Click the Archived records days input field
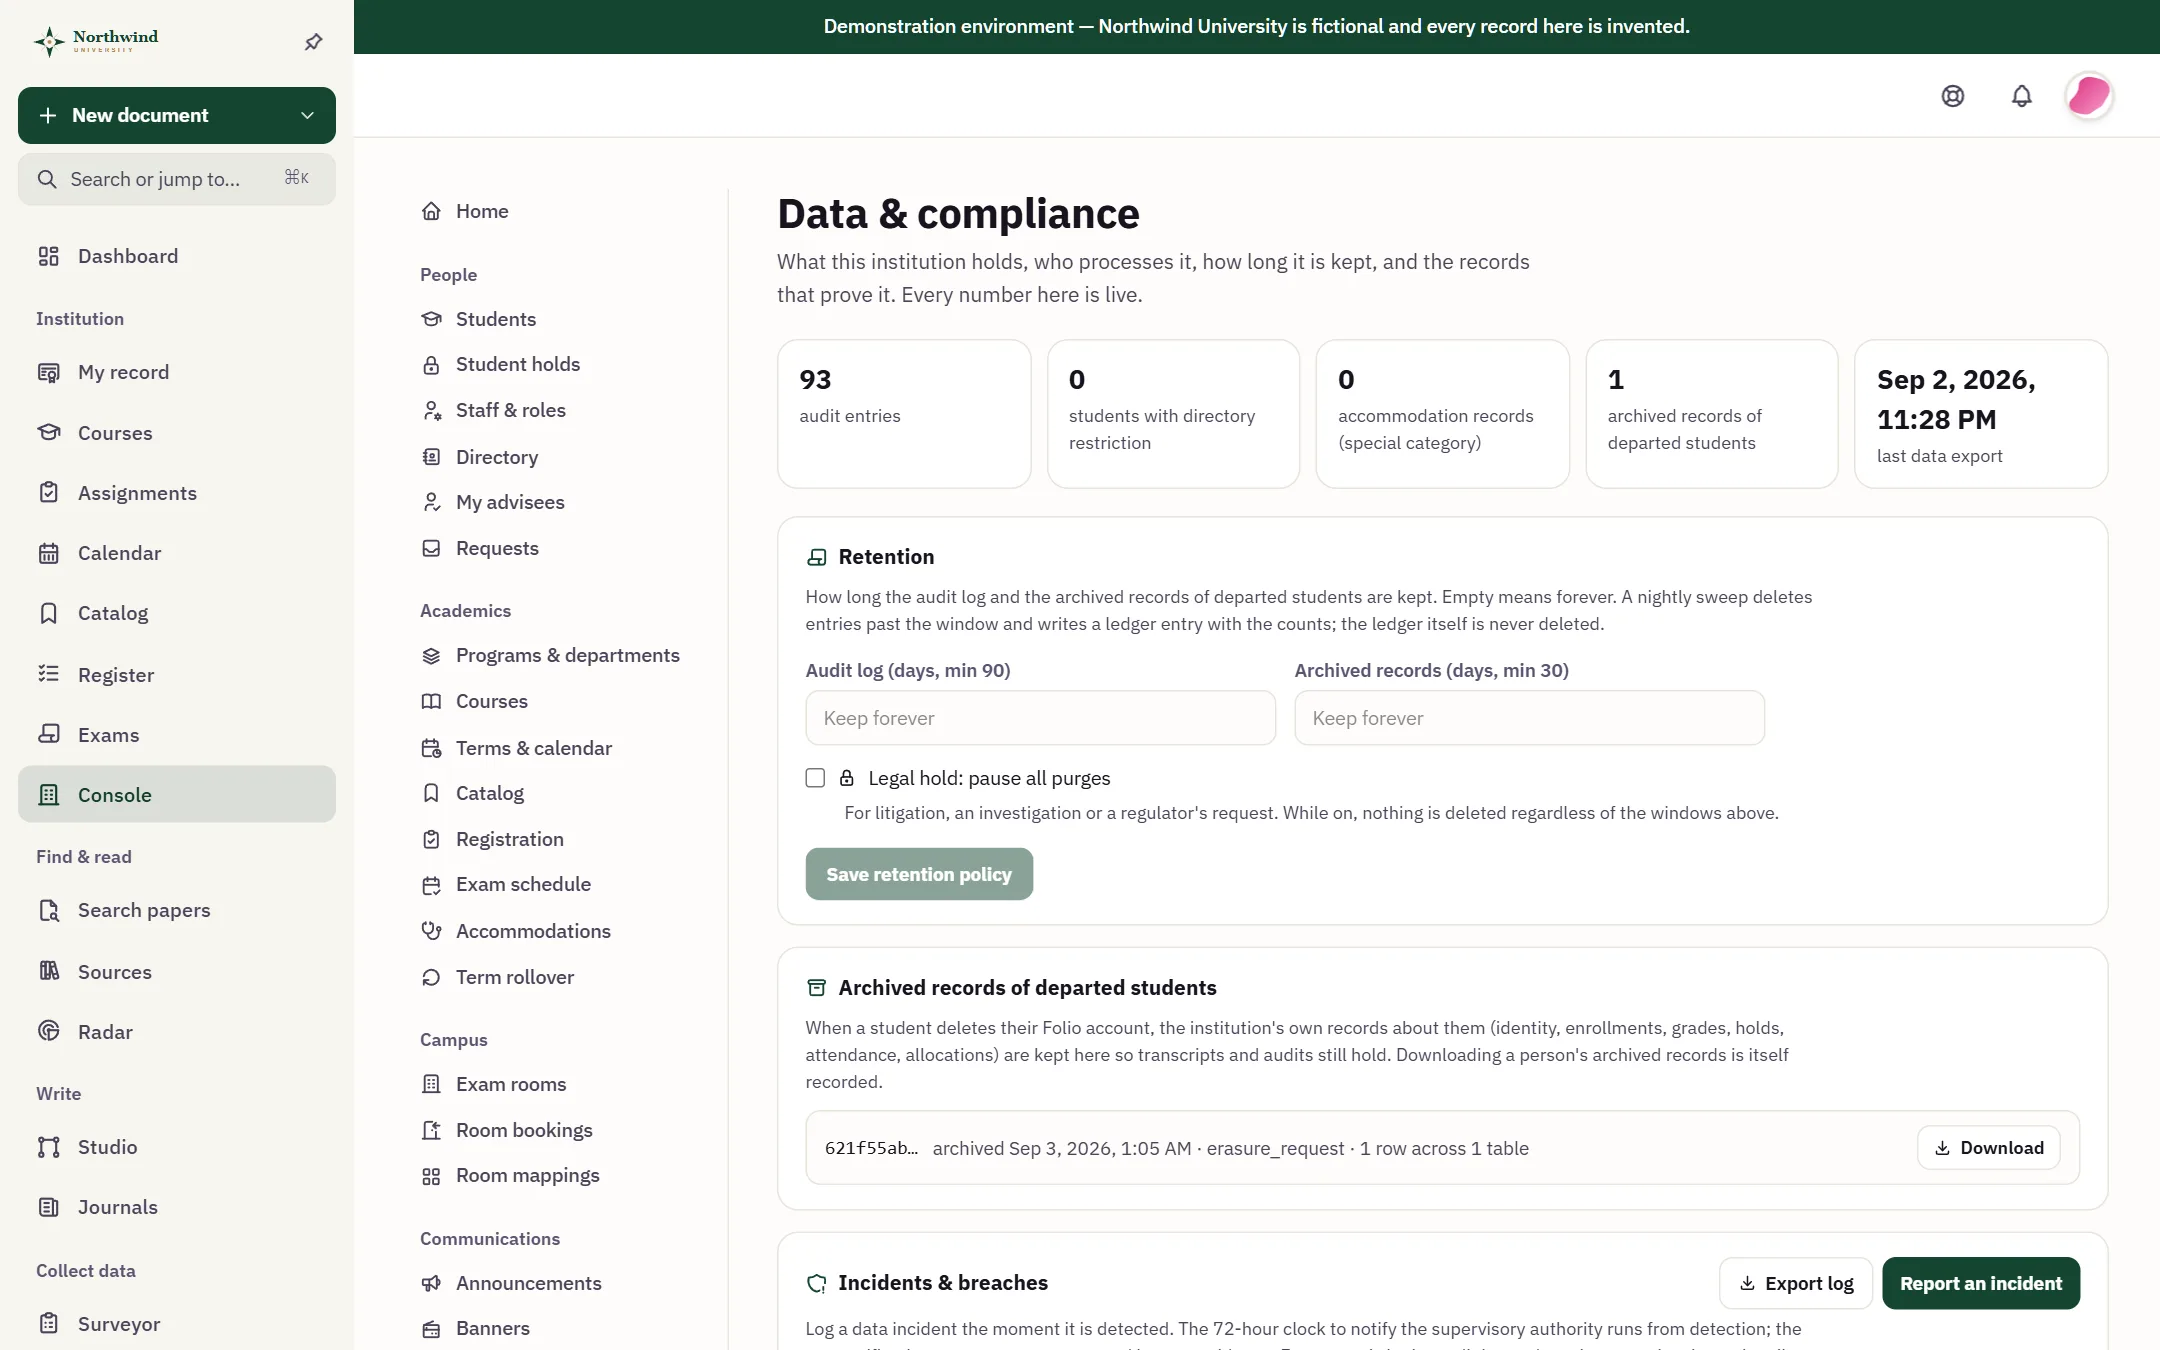The height and width of the screenshot is (1350, 2160). [x=1529, y=718]
